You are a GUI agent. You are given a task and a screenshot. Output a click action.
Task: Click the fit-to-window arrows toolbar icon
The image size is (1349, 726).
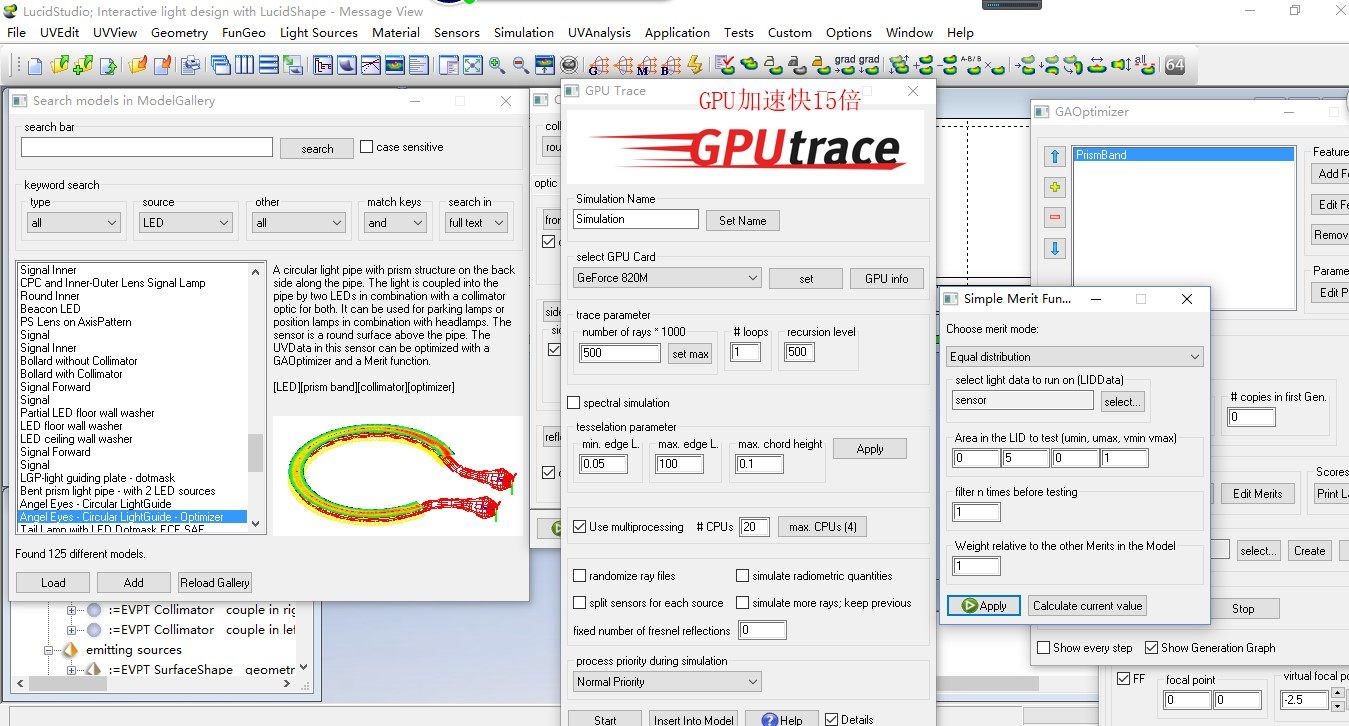(473, 66)
